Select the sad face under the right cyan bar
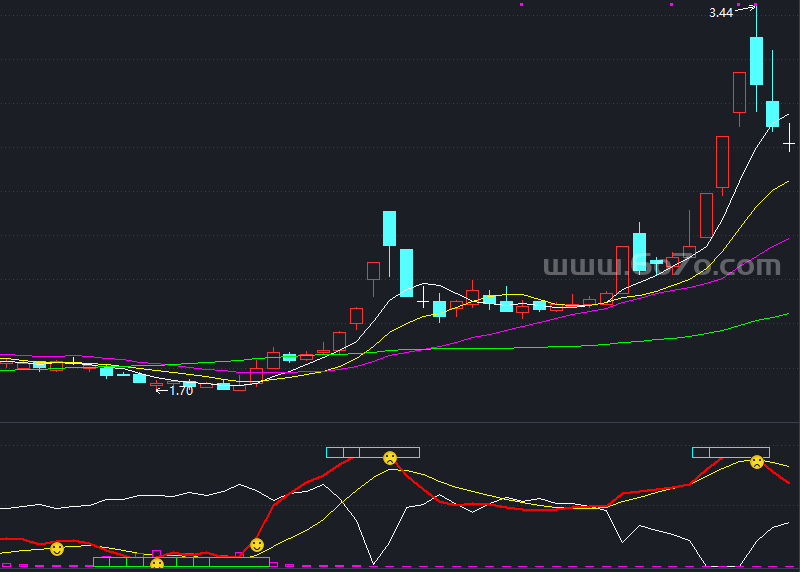Image resolution: width=800 pixels, height=572 pixels. pyautogui.click(x=757, y=462)
